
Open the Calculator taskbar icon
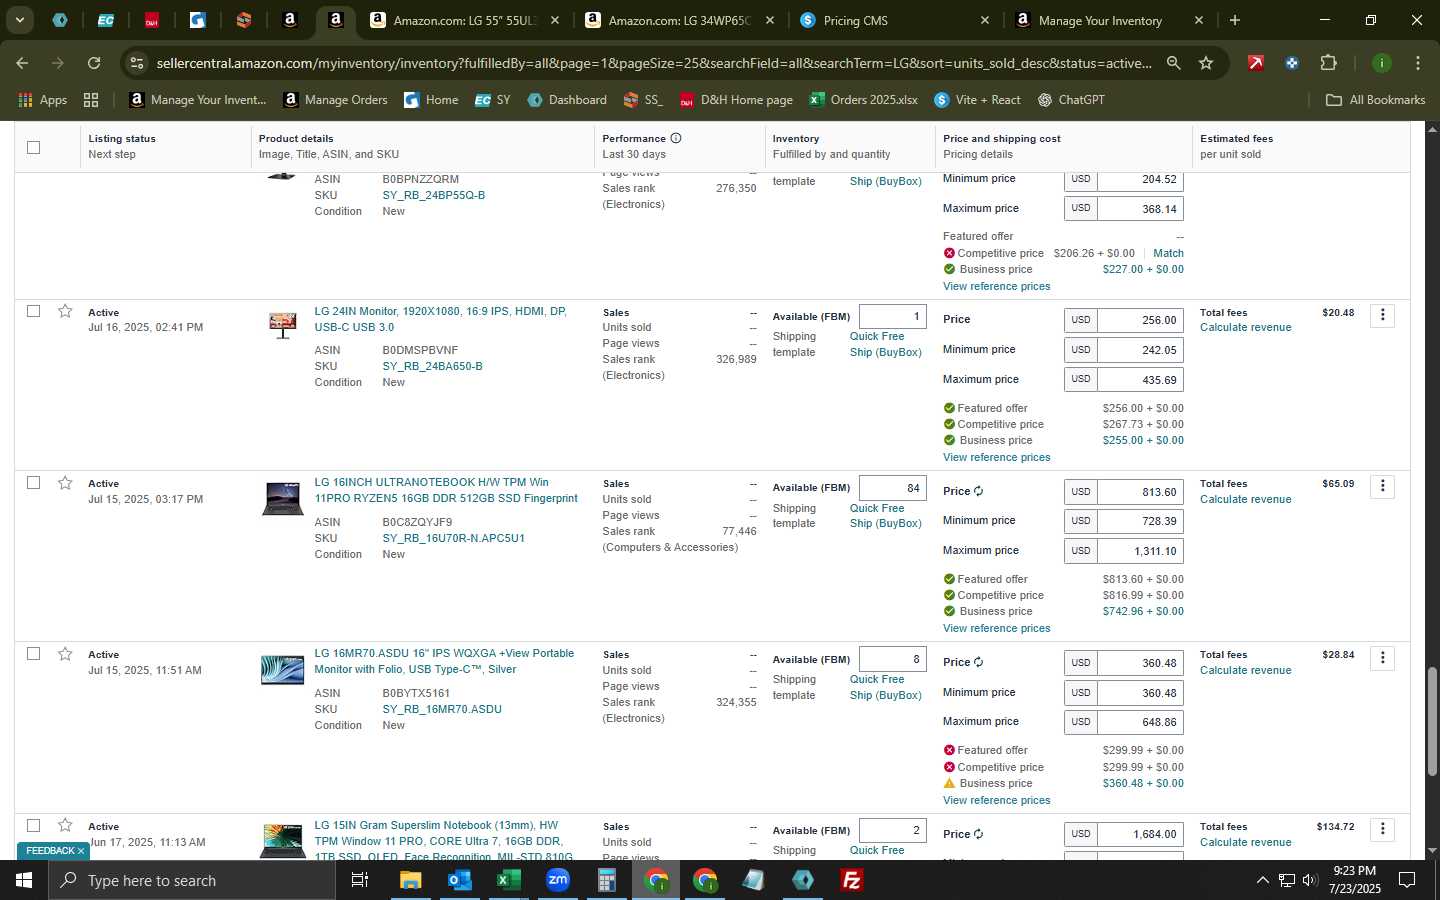607,880
